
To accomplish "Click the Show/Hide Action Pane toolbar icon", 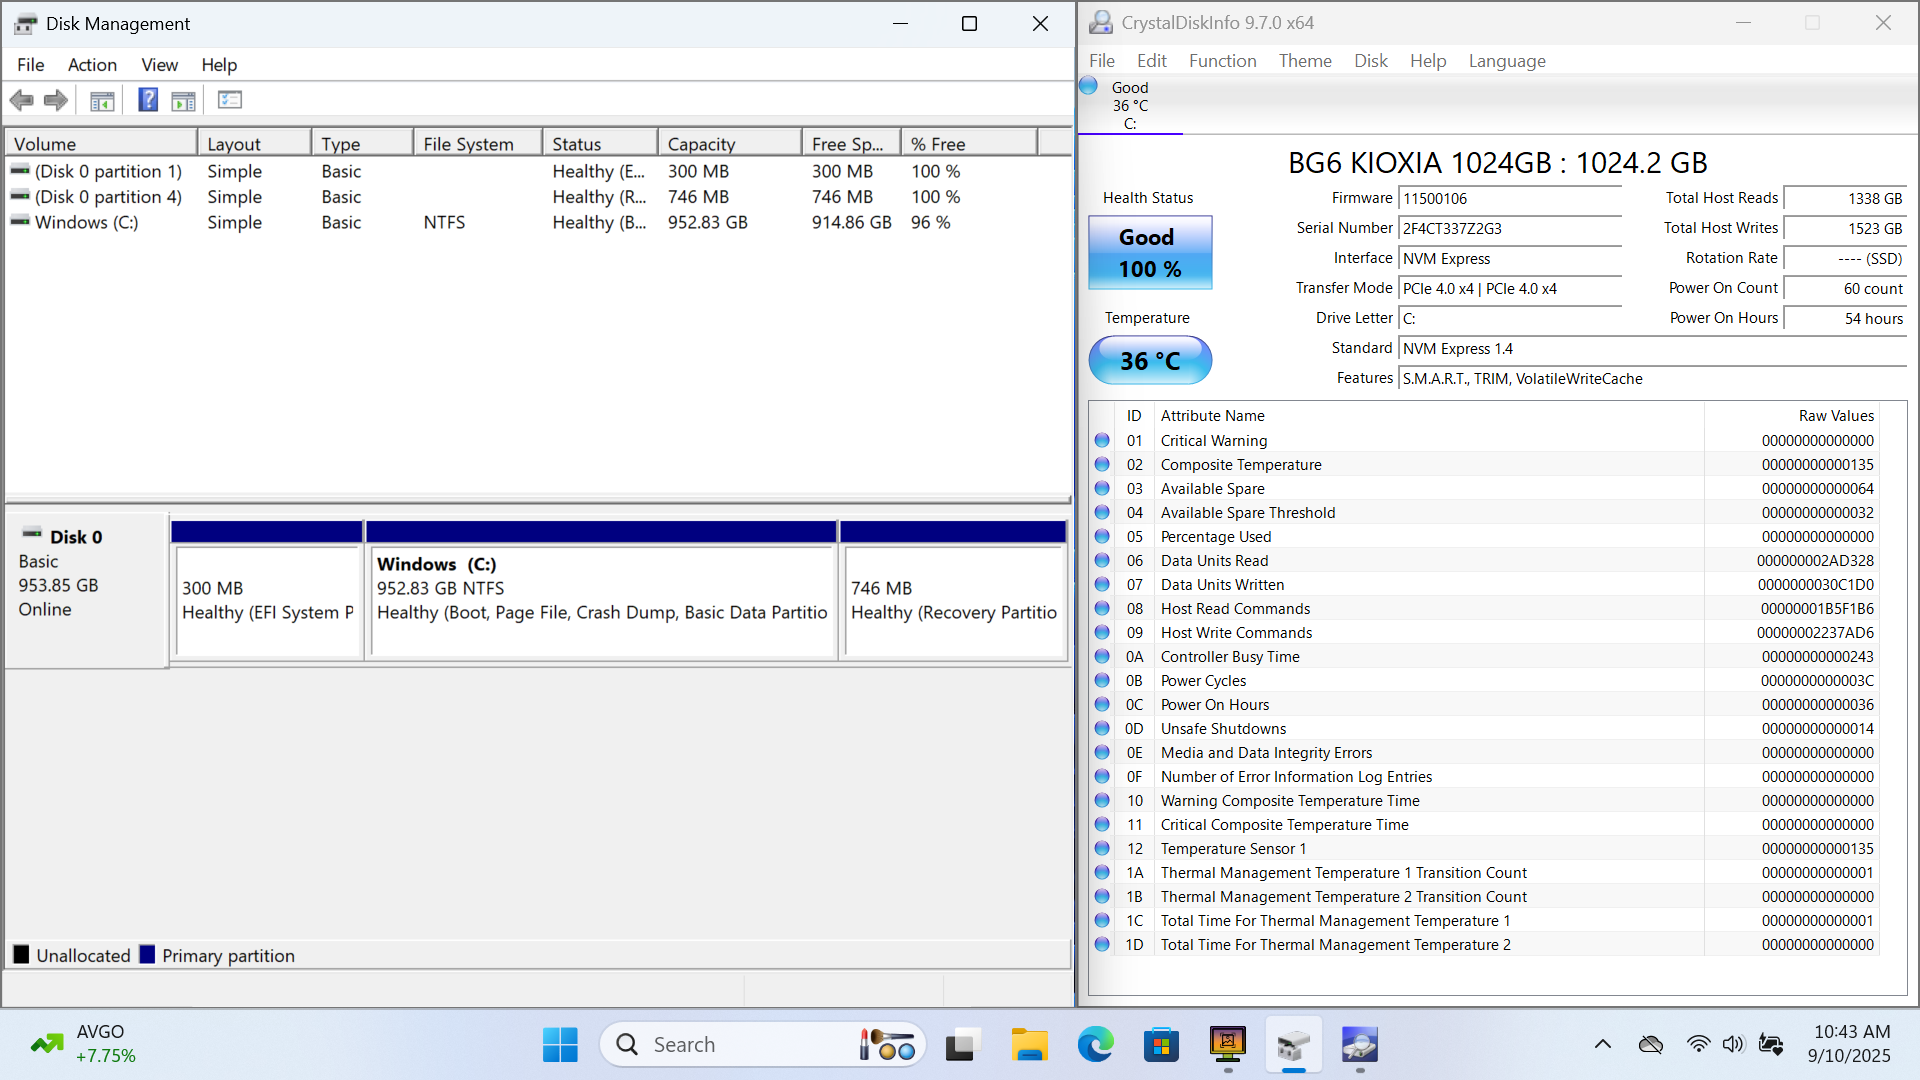I will click(x=184, y=100).
